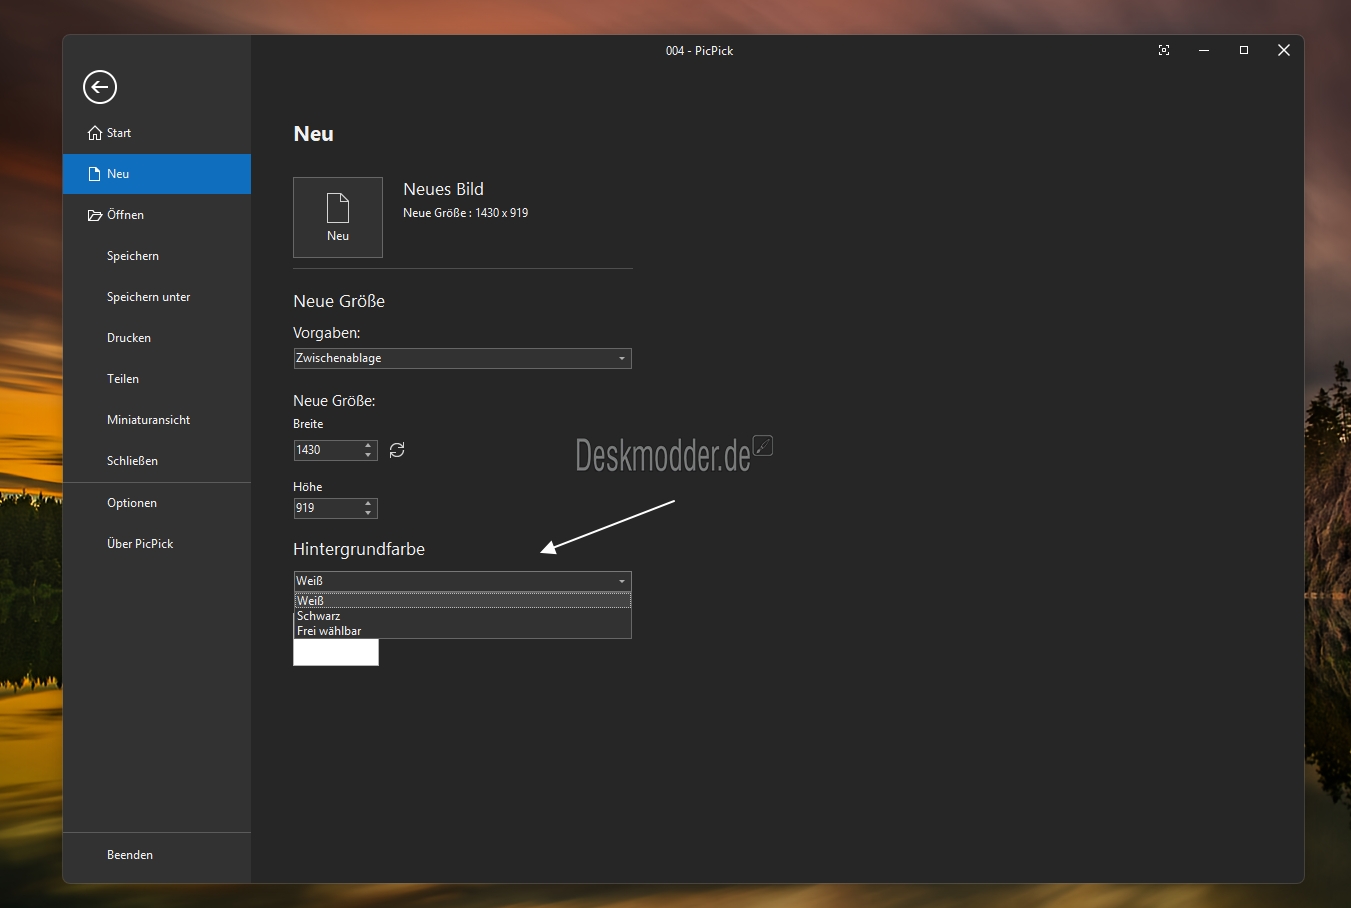
Task: Go back with the circled arrow icon
Action: click(x=100, y=87)
